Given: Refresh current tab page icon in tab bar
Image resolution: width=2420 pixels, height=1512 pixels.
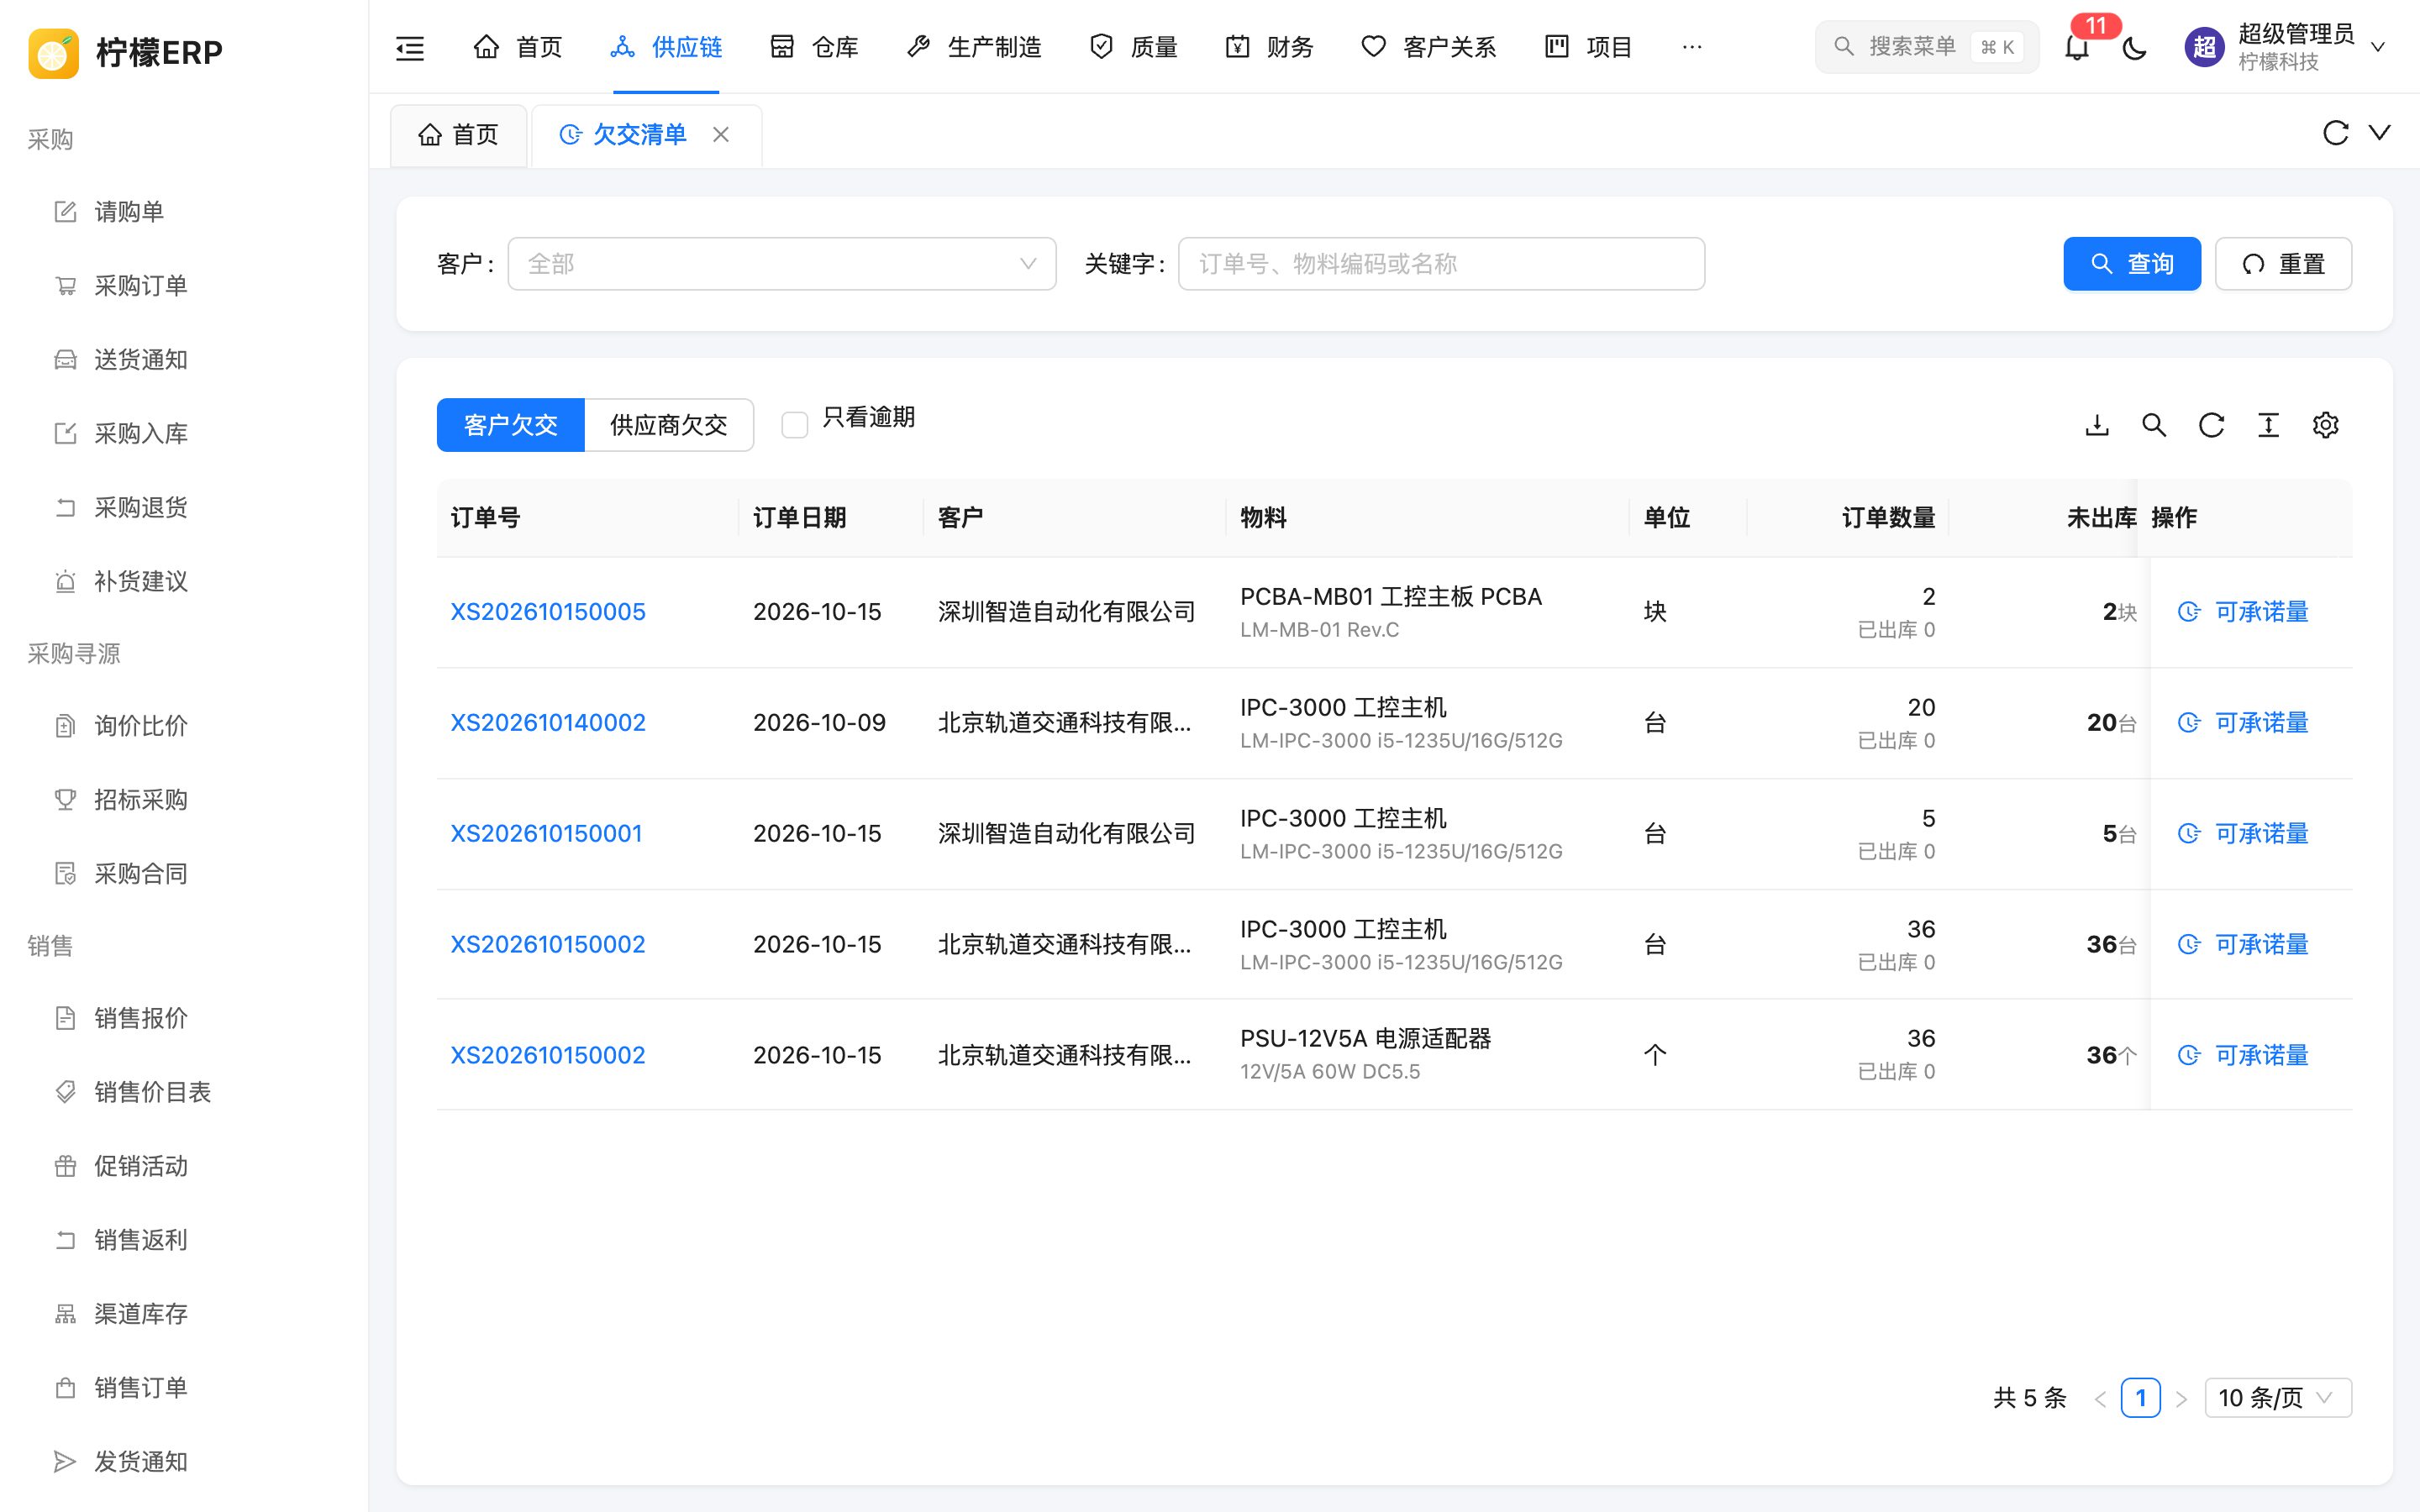Looking at the screenshot, I should pyautogui.click(x=2335, y=133).
